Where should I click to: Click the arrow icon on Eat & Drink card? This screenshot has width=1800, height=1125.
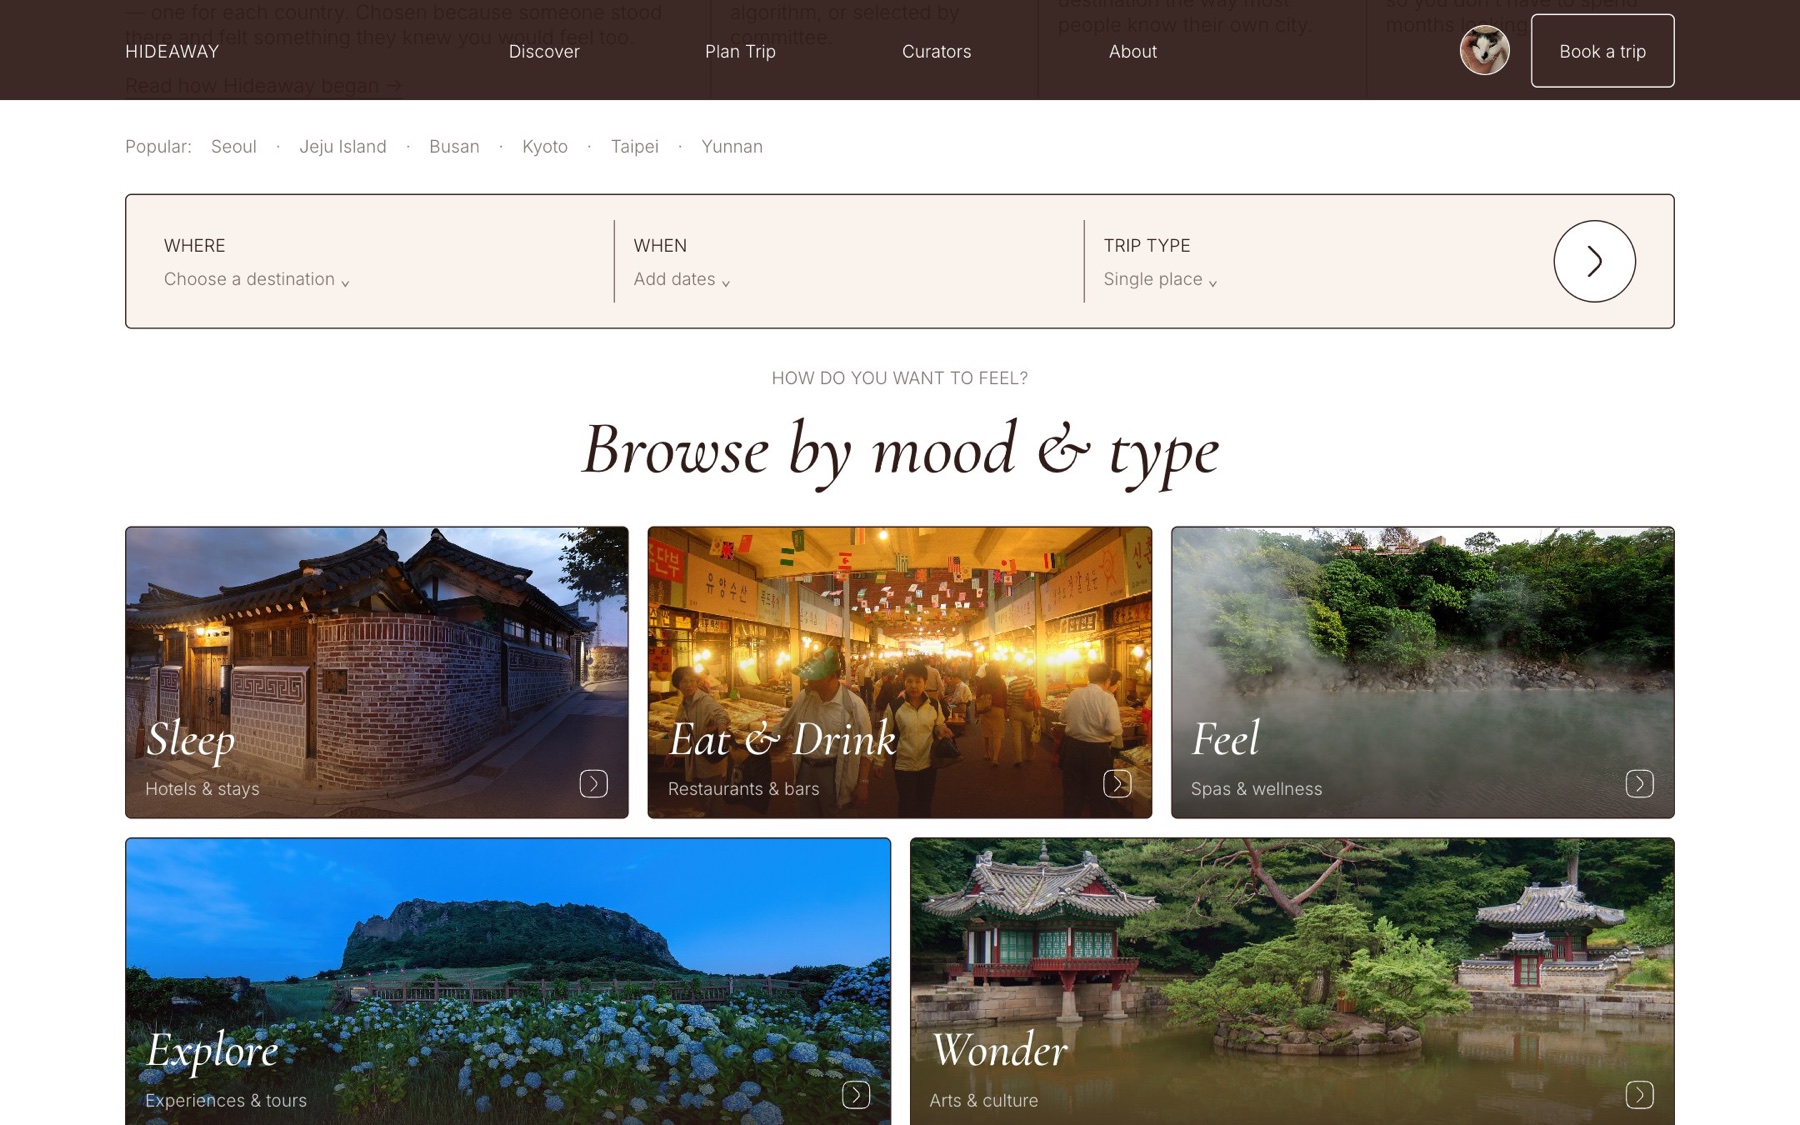point(1117,783)
